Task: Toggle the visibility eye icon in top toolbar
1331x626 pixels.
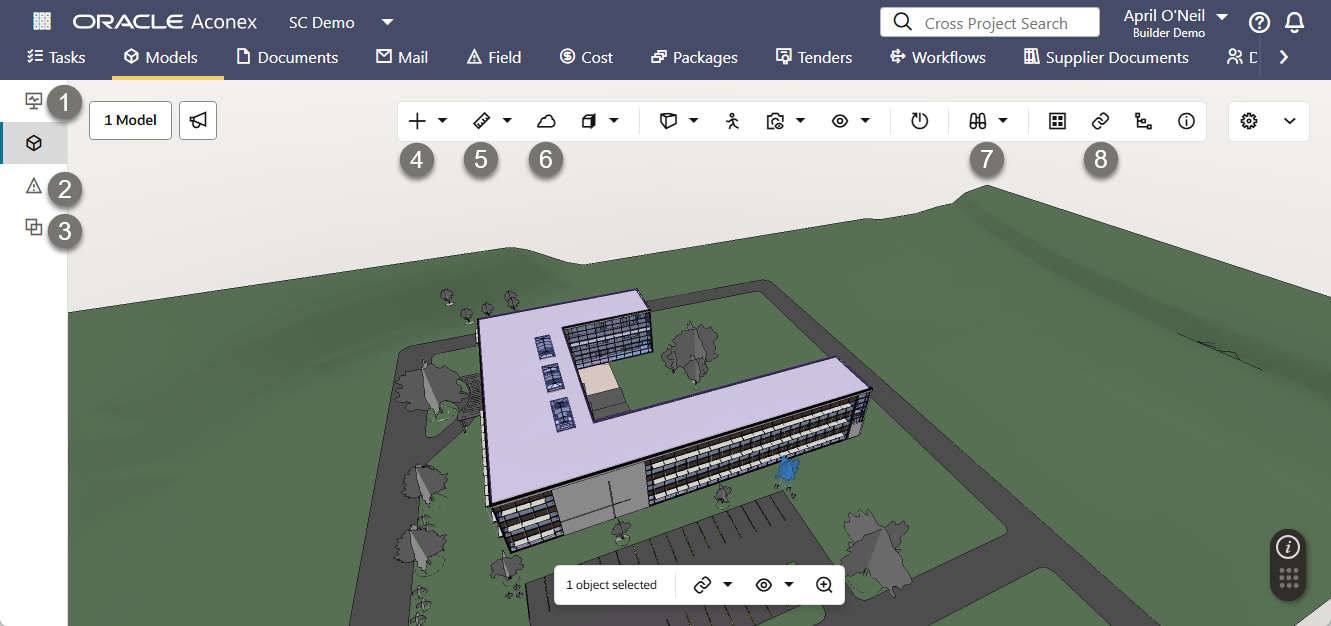Action: pyautogui.click(x=840, y=121)
